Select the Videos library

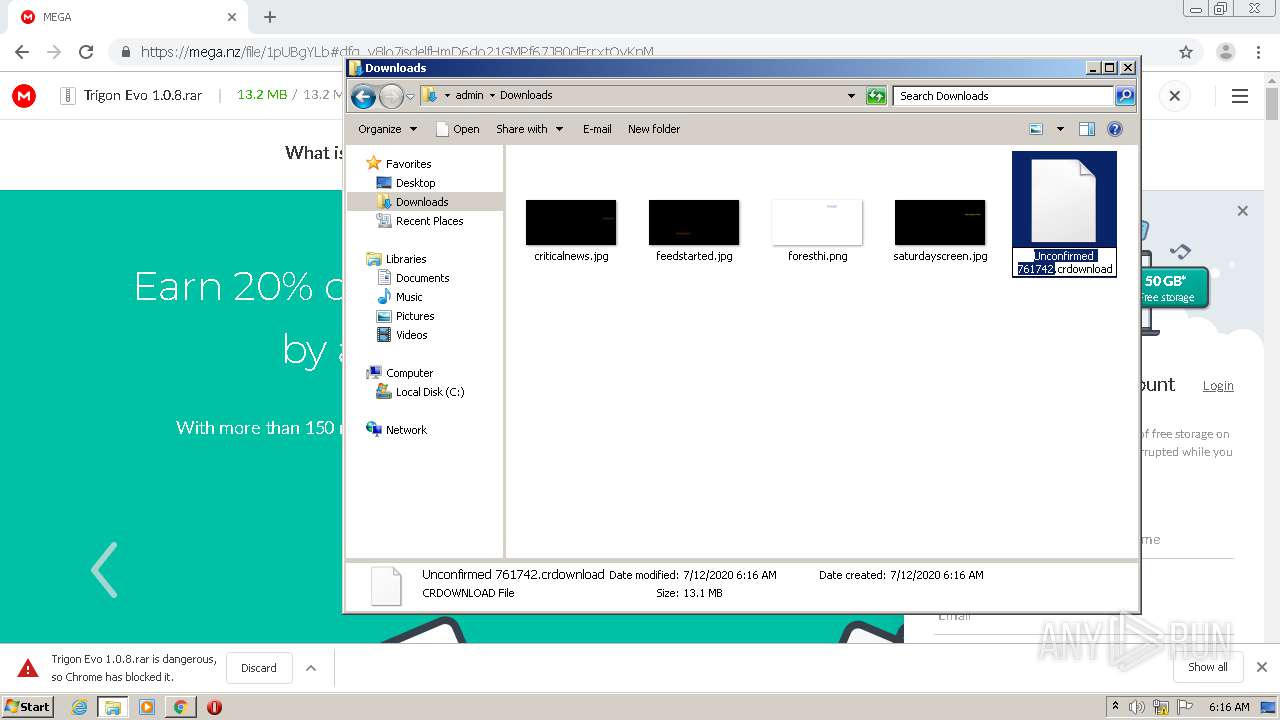point(411,335)
